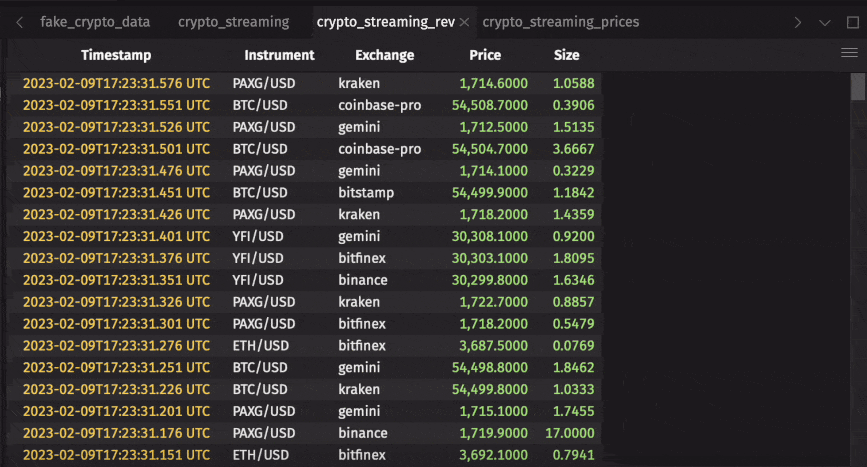Image resolution: width=867 pixels, height=467 pixels.
Task: Sort by the Timestamp column header
Action: (116, 55)
